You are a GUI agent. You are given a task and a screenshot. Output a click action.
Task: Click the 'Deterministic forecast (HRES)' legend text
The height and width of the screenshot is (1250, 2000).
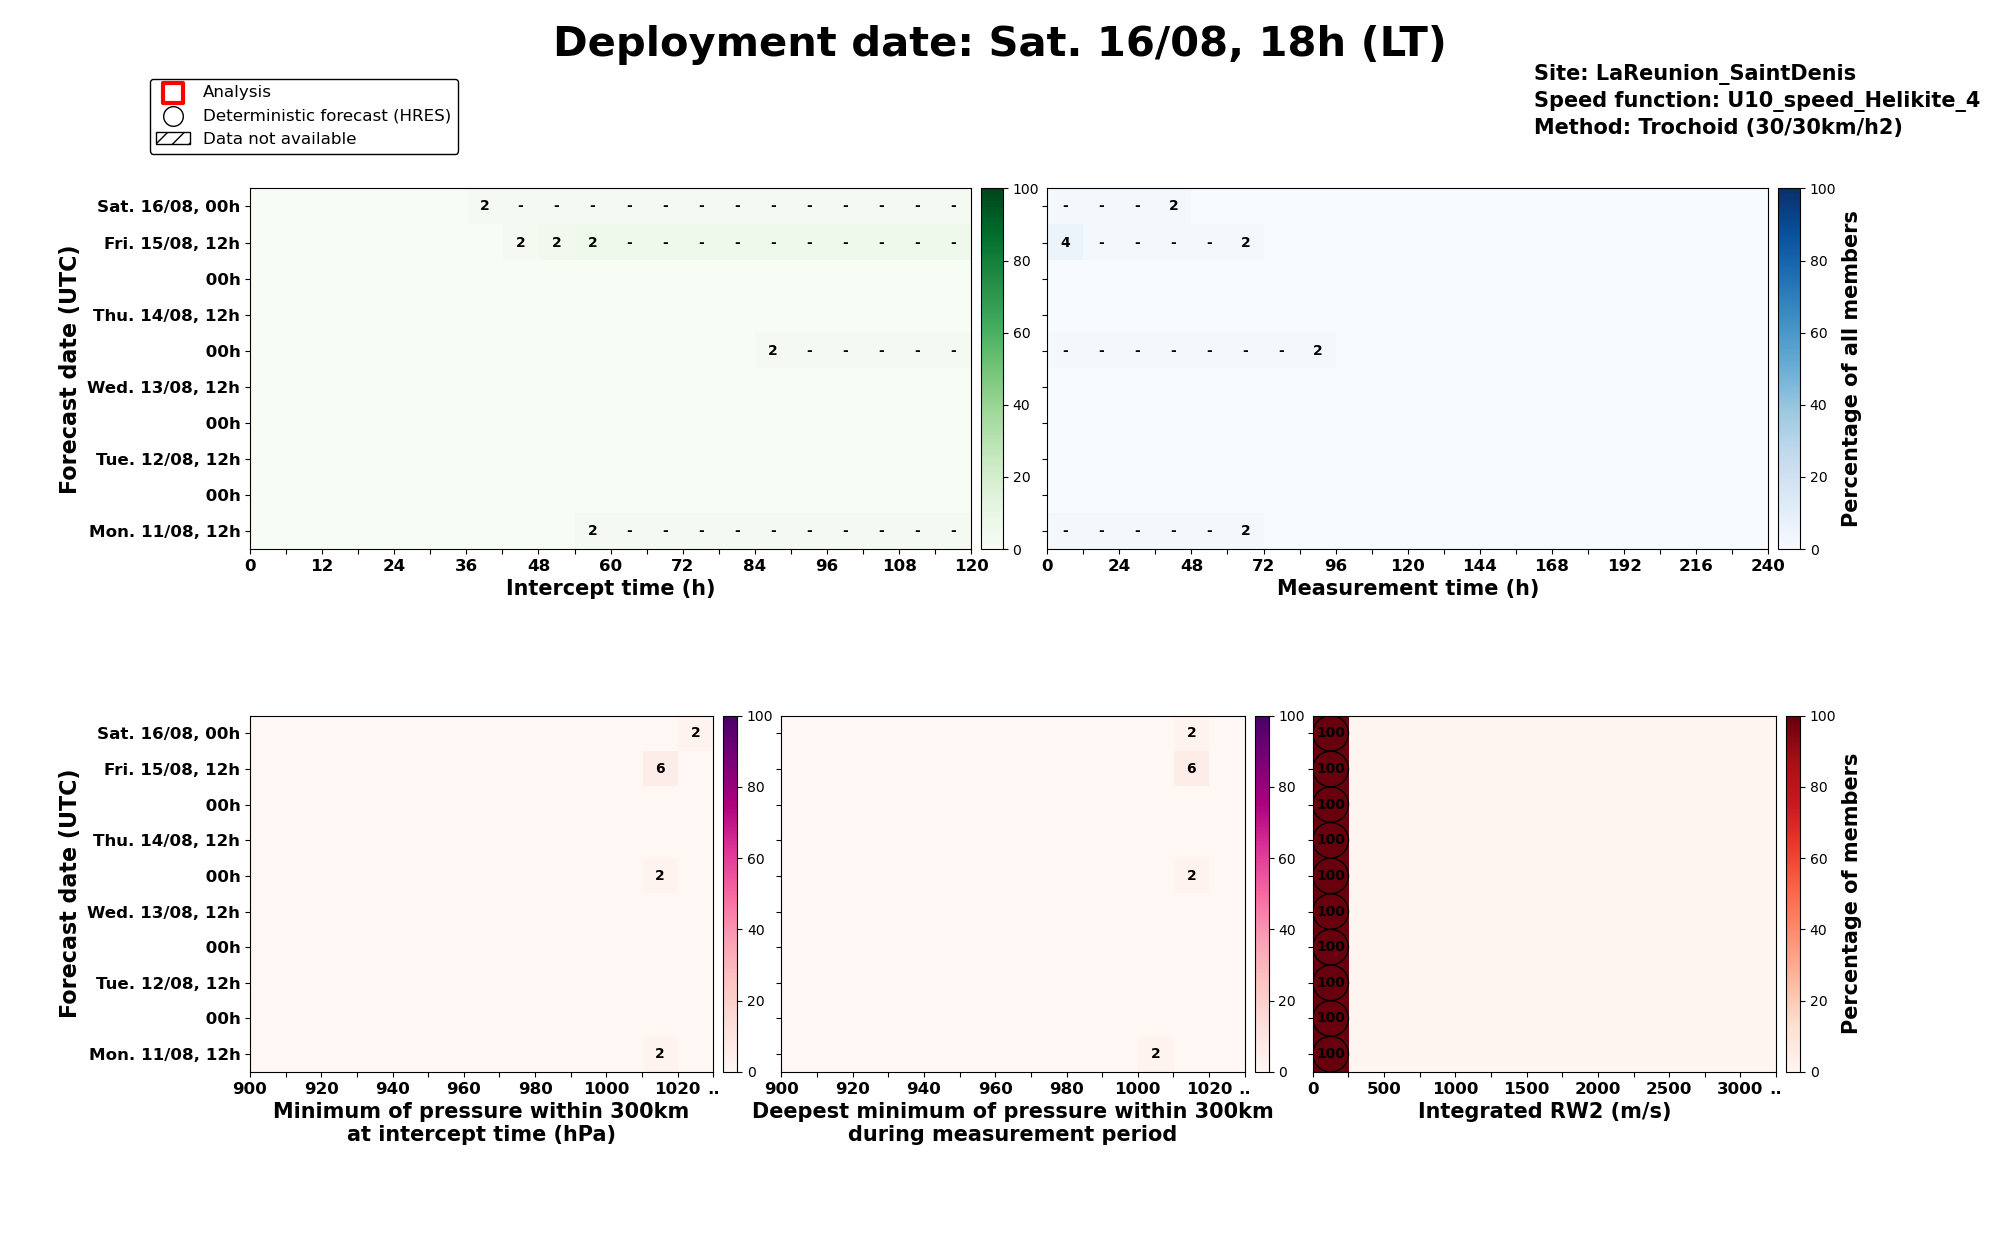point(326,116)
